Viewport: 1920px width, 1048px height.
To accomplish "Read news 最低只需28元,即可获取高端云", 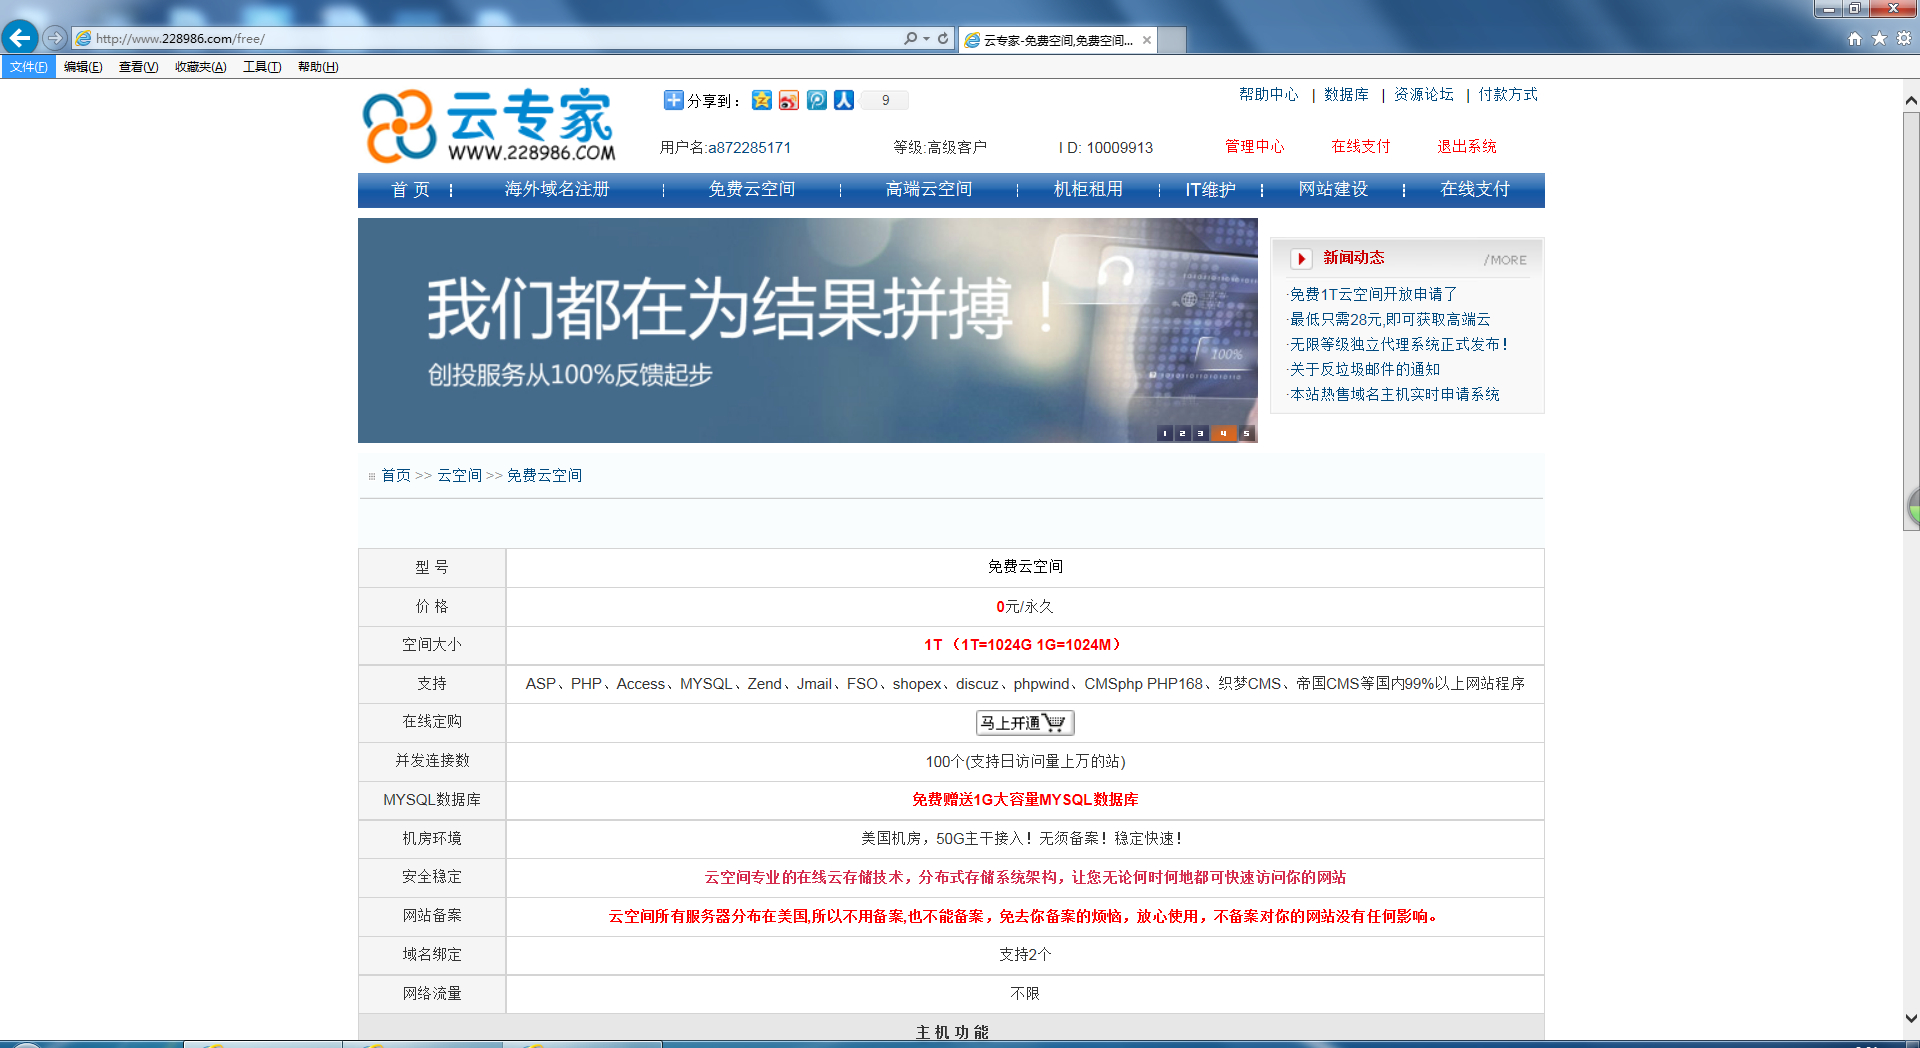I will (1390, 319).
